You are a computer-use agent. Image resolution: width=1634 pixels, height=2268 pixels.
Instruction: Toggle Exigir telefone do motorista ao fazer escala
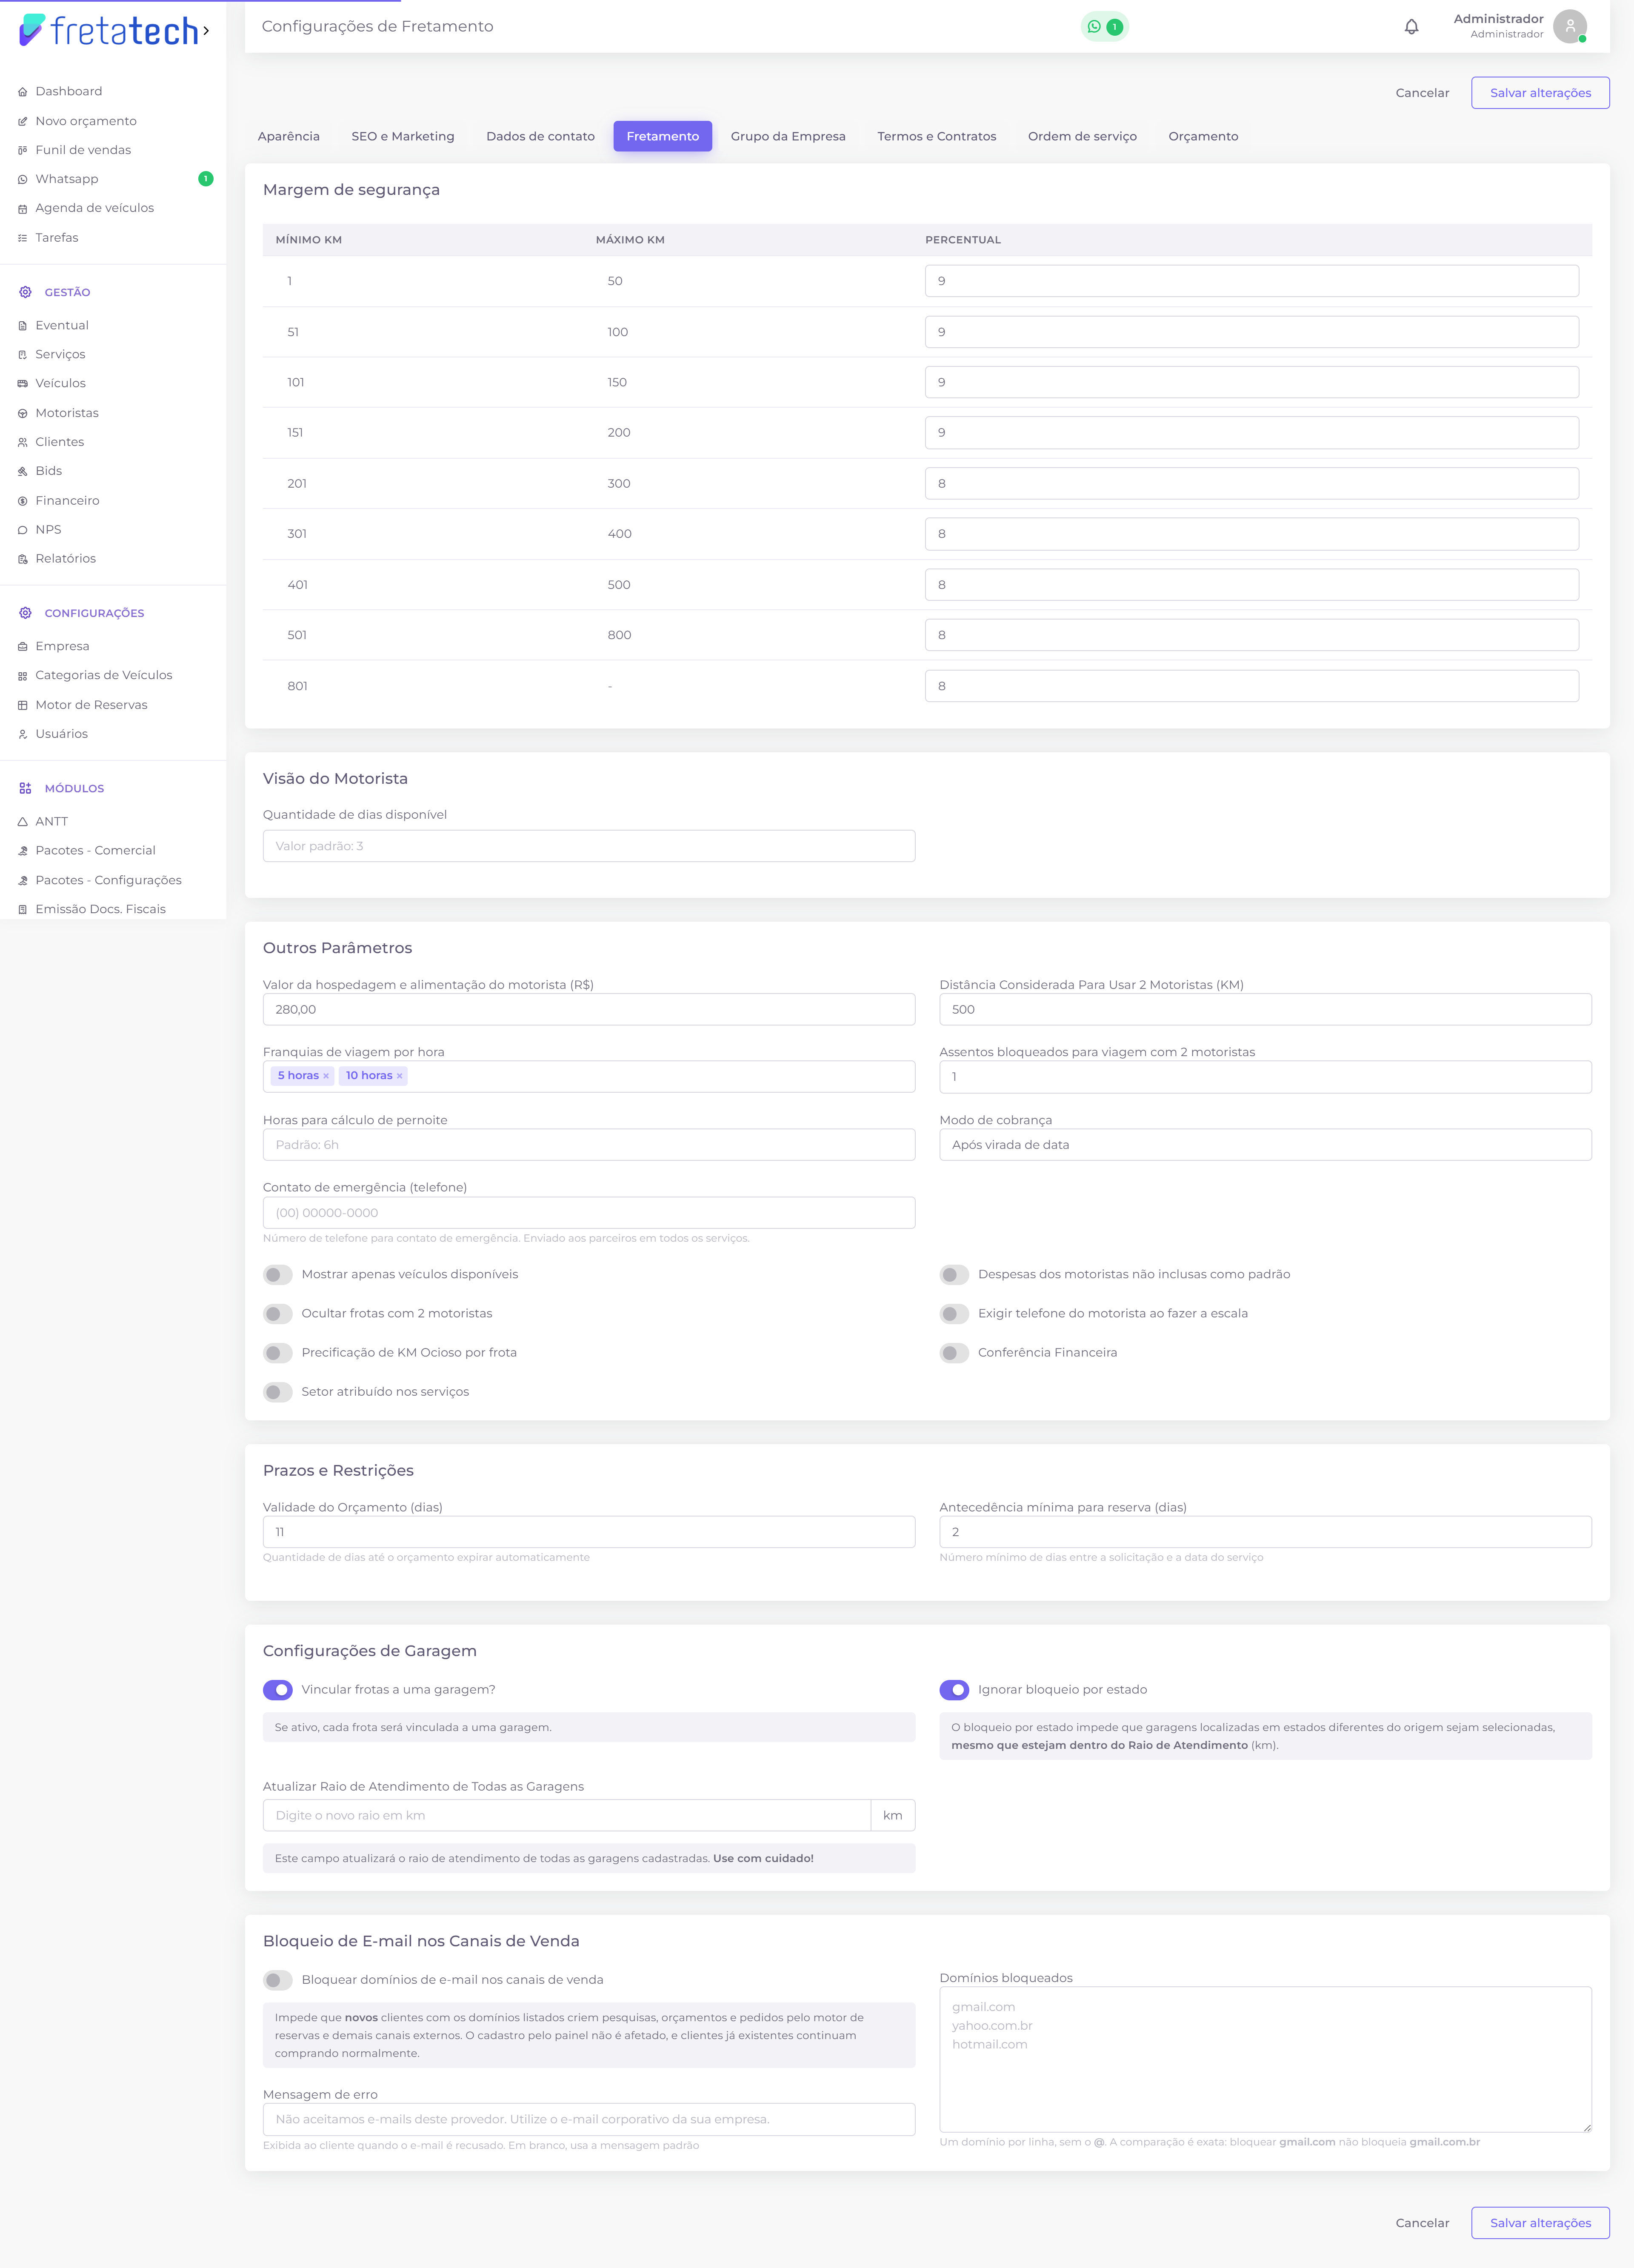pos(954,1314)
